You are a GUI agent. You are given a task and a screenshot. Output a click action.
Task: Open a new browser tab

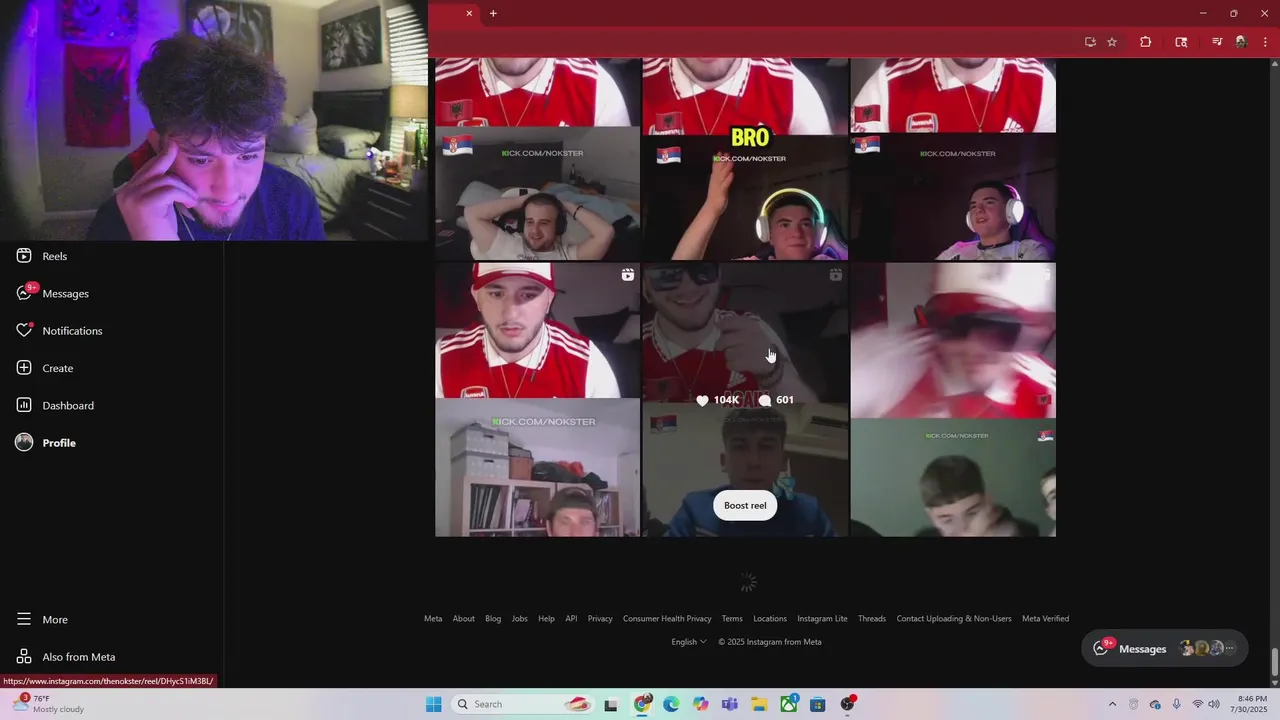pos(493,13)
